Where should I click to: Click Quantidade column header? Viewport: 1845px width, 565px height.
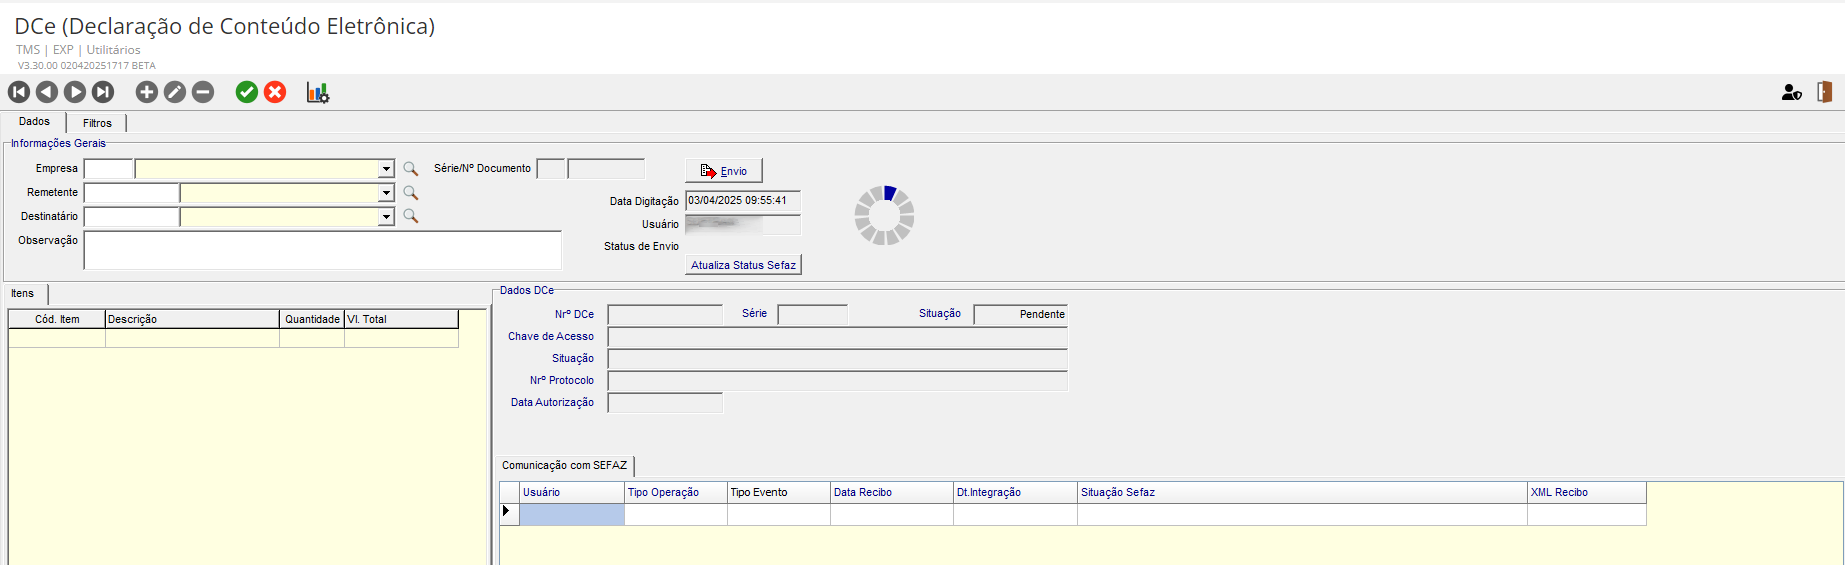click(312, 319)
